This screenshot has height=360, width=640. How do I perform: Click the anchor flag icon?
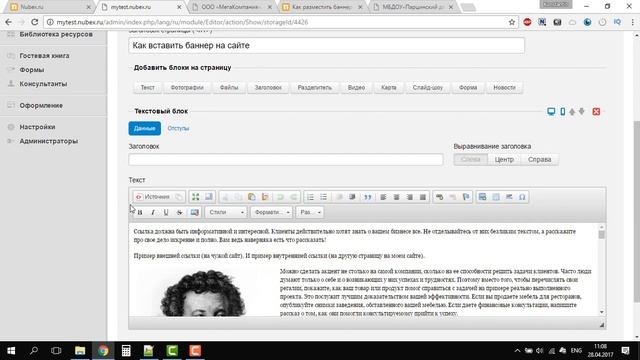tap(466, 197)
